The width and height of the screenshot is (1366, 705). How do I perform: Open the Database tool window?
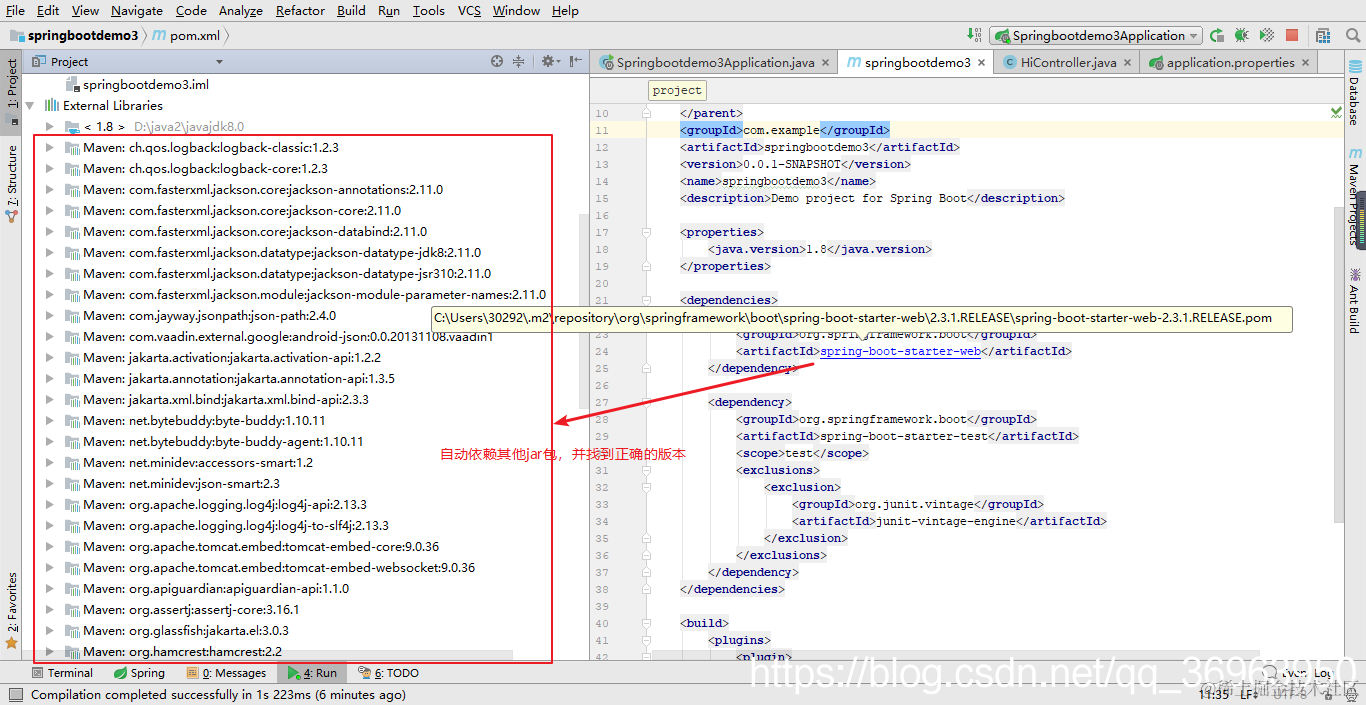coord(1355,94)
